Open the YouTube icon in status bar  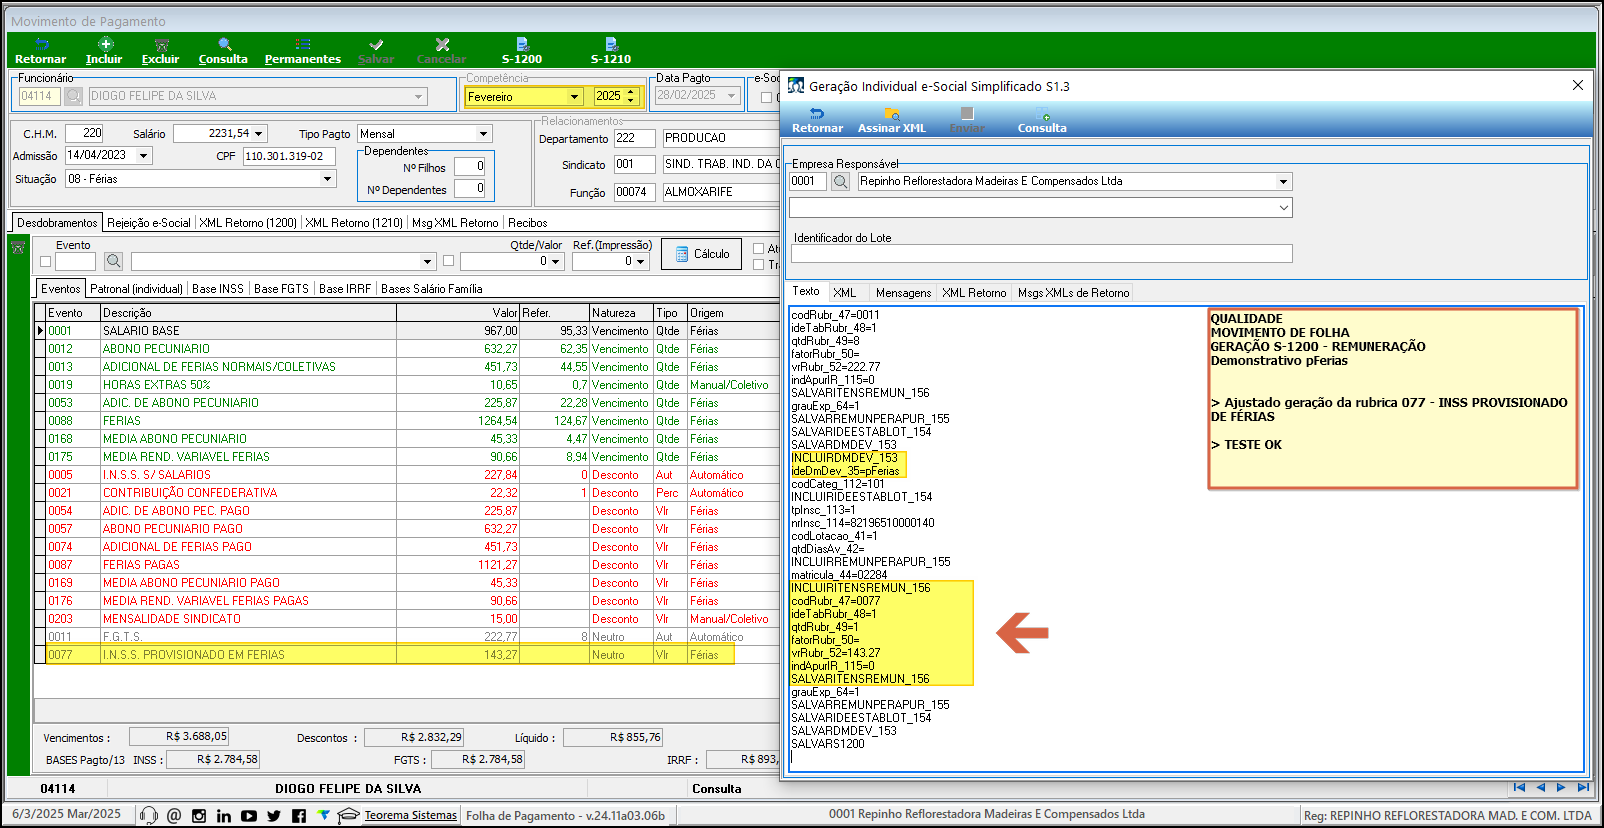click(x=249, y=816)
